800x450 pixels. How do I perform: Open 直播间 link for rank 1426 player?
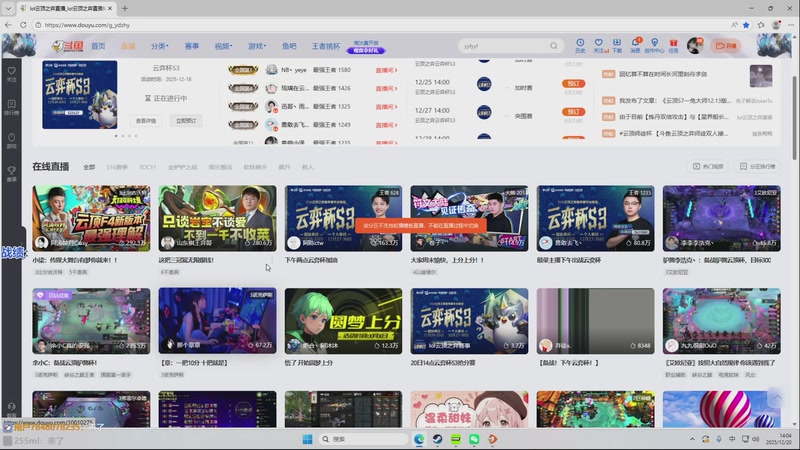pyautogui.click(x=386, y=88)
